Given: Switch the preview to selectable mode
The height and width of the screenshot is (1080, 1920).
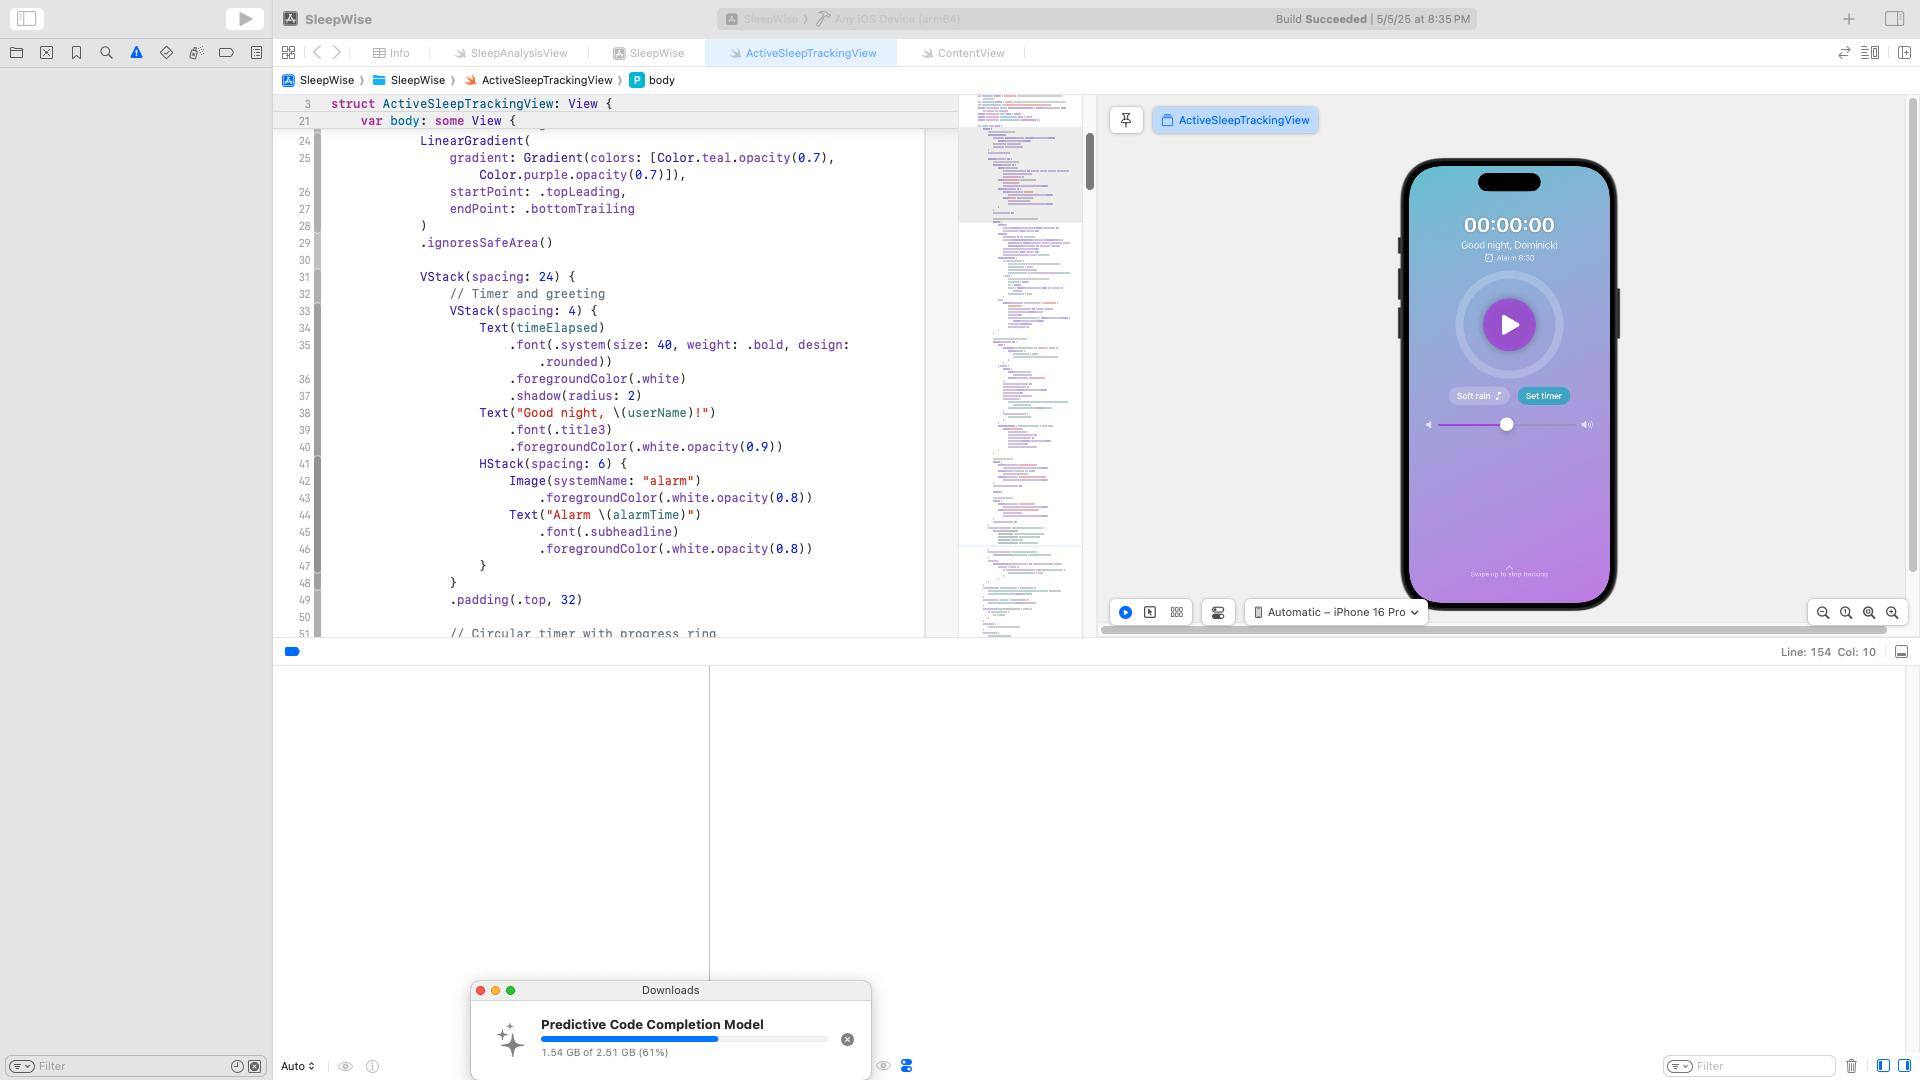Looking at the screenshot, I should tap(1150, 613).
